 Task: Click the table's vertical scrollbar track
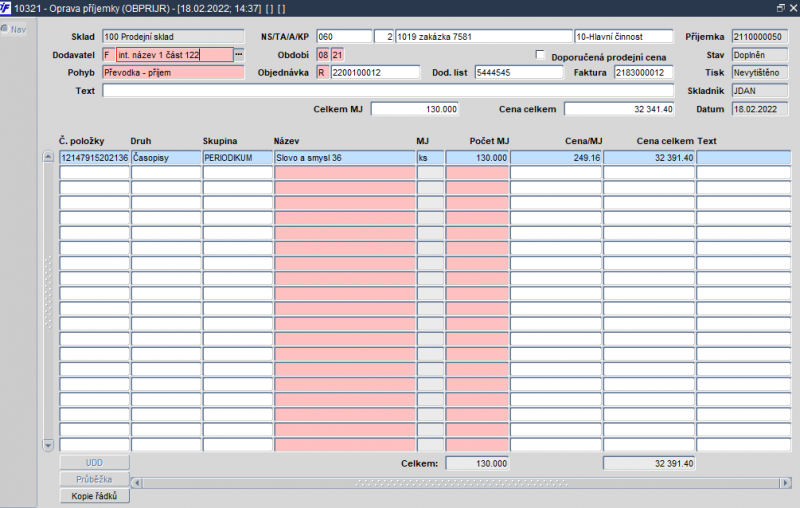tap(48, 300)
